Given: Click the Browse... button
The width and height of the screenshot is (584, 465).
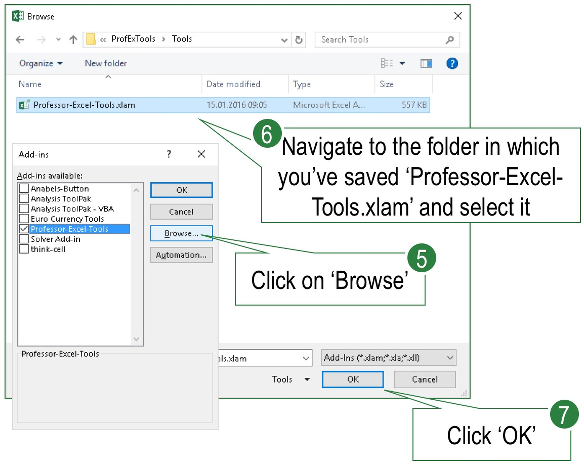Looking at the screenshot, I should (181, 233).
